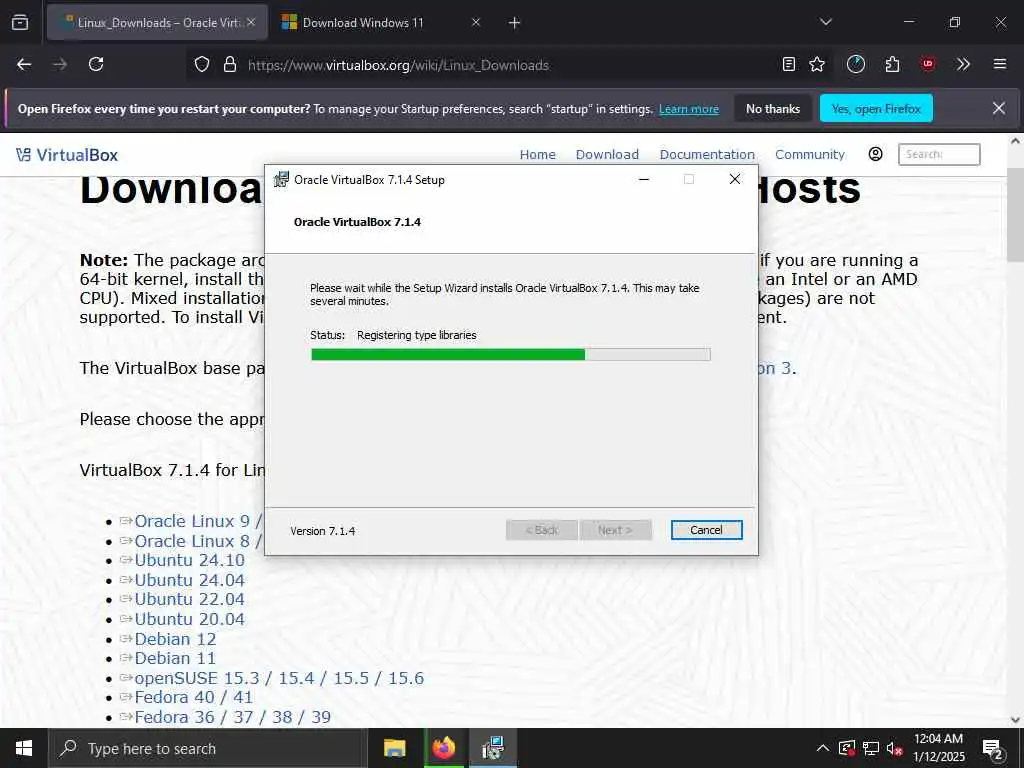Click the security tray icon with warning
Screen dimensions: 1024x768
[x=847, y=748]
